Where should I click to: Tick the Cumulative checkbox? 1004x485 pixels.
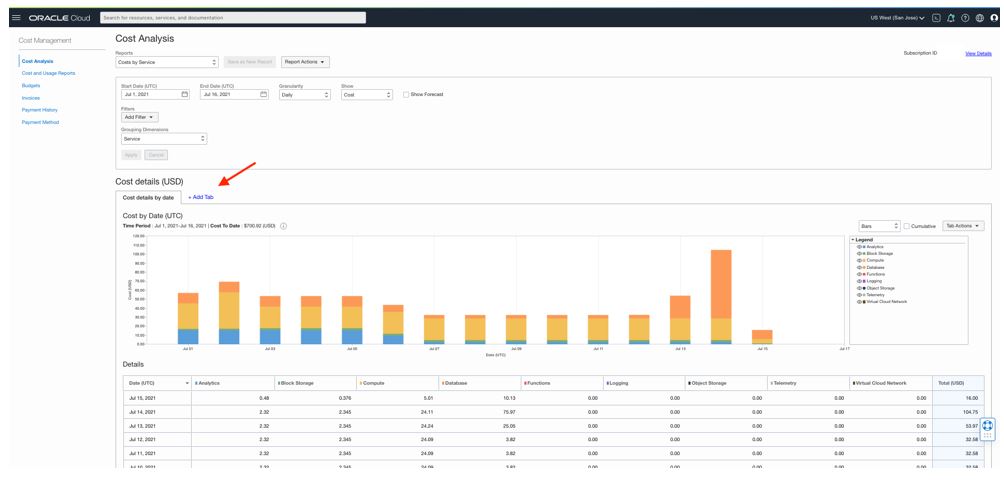click(x=907, y=226)
